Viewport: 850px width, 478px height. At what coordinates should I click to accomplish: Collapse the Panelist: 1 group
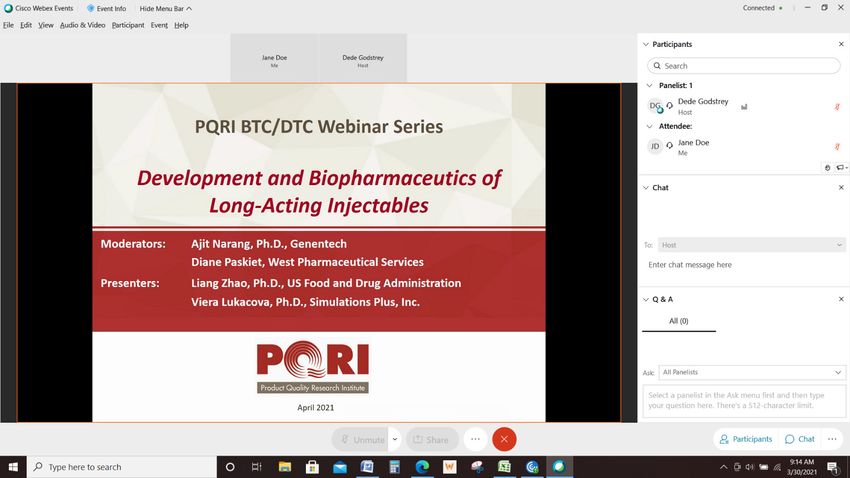649,86
